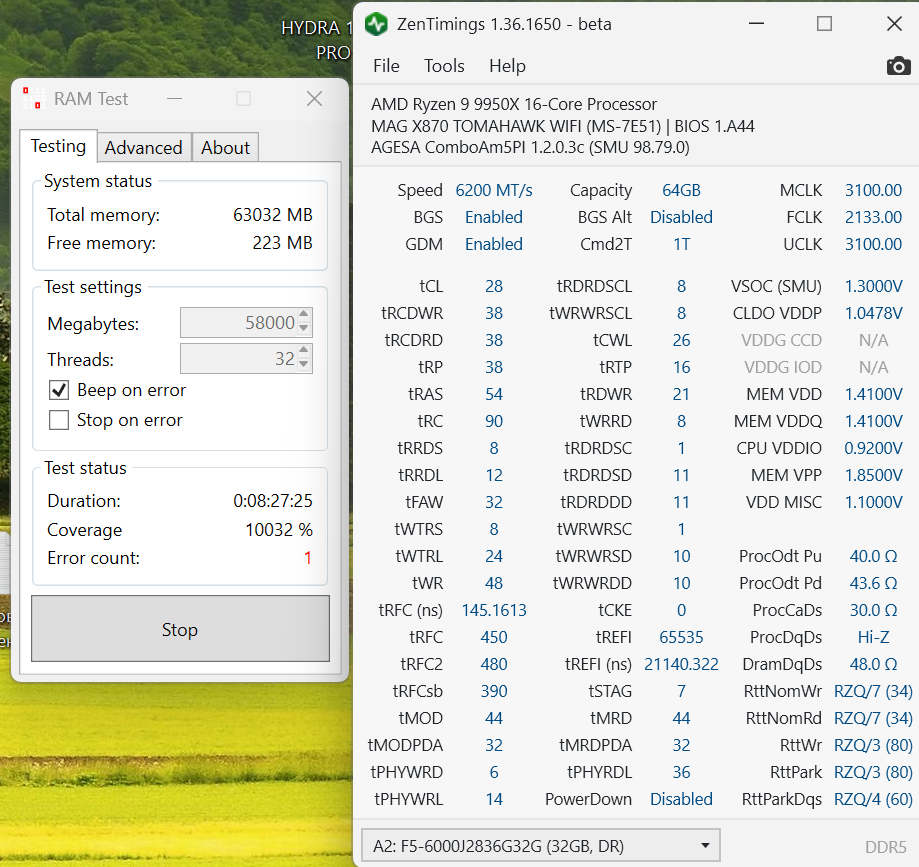Click the AMD Ryzen 9 9950X processor line

tap(514, 104)
